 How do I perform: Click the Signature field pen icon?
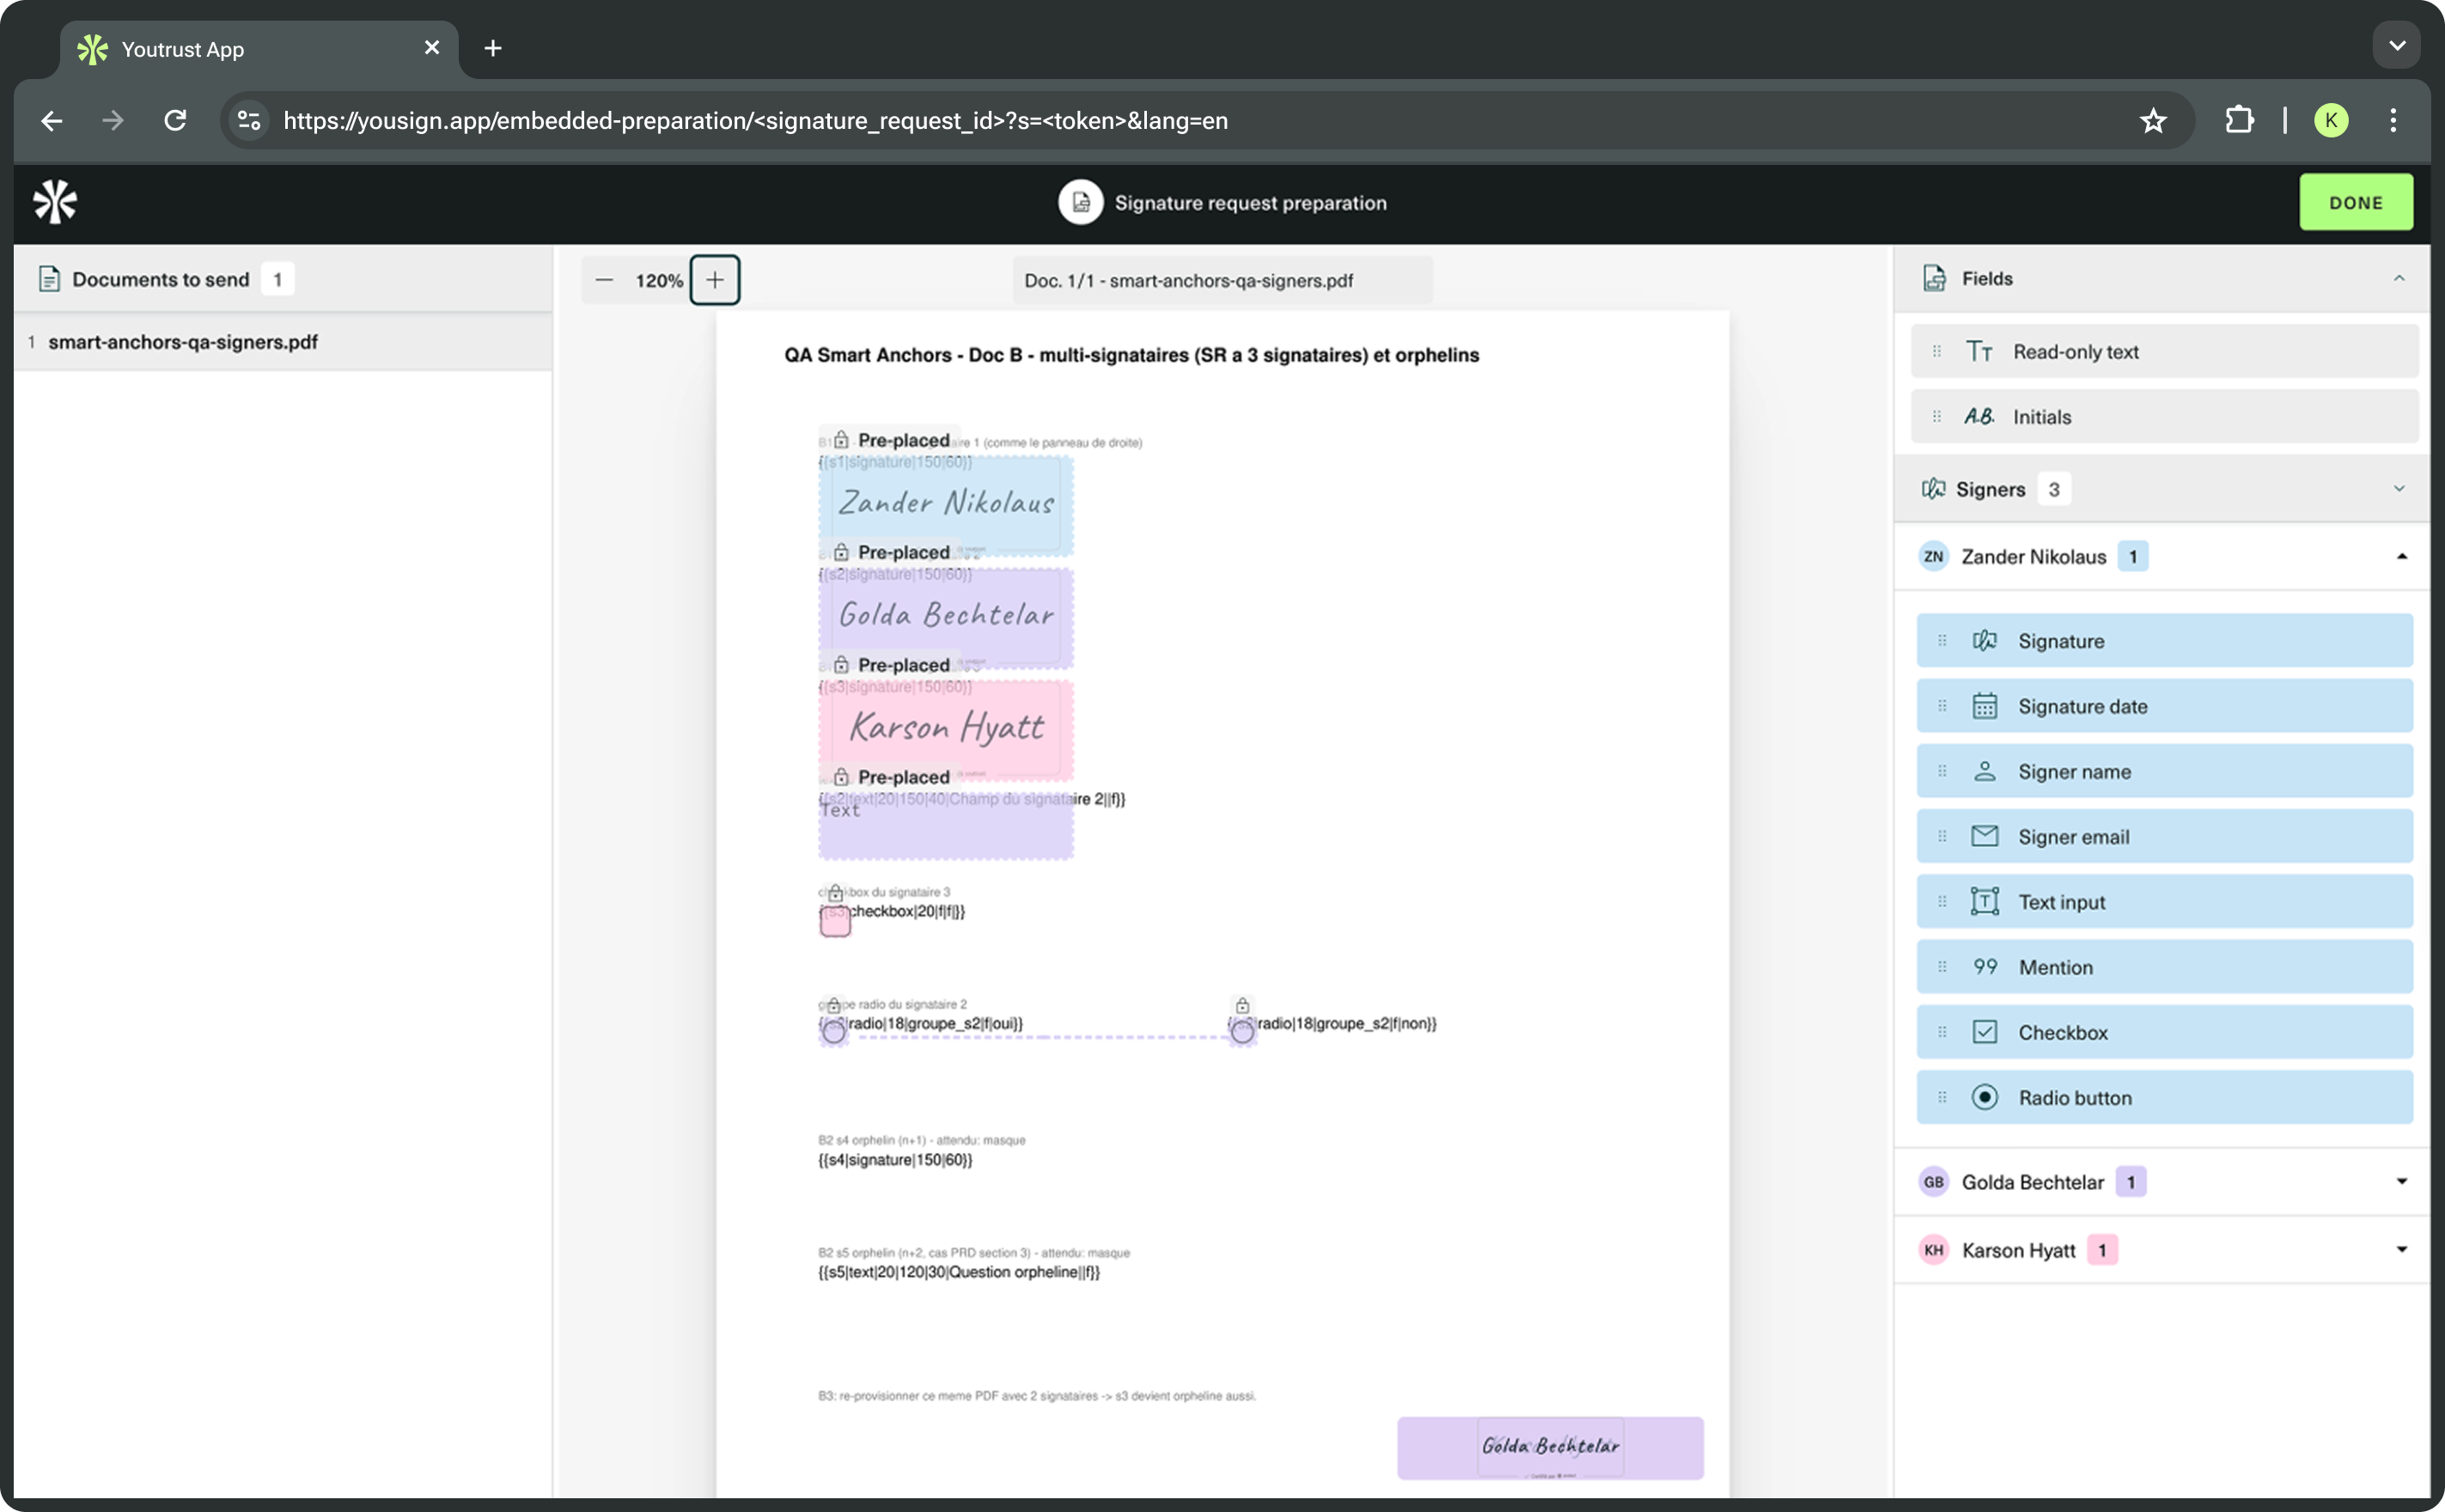[x=1984, y=641]
